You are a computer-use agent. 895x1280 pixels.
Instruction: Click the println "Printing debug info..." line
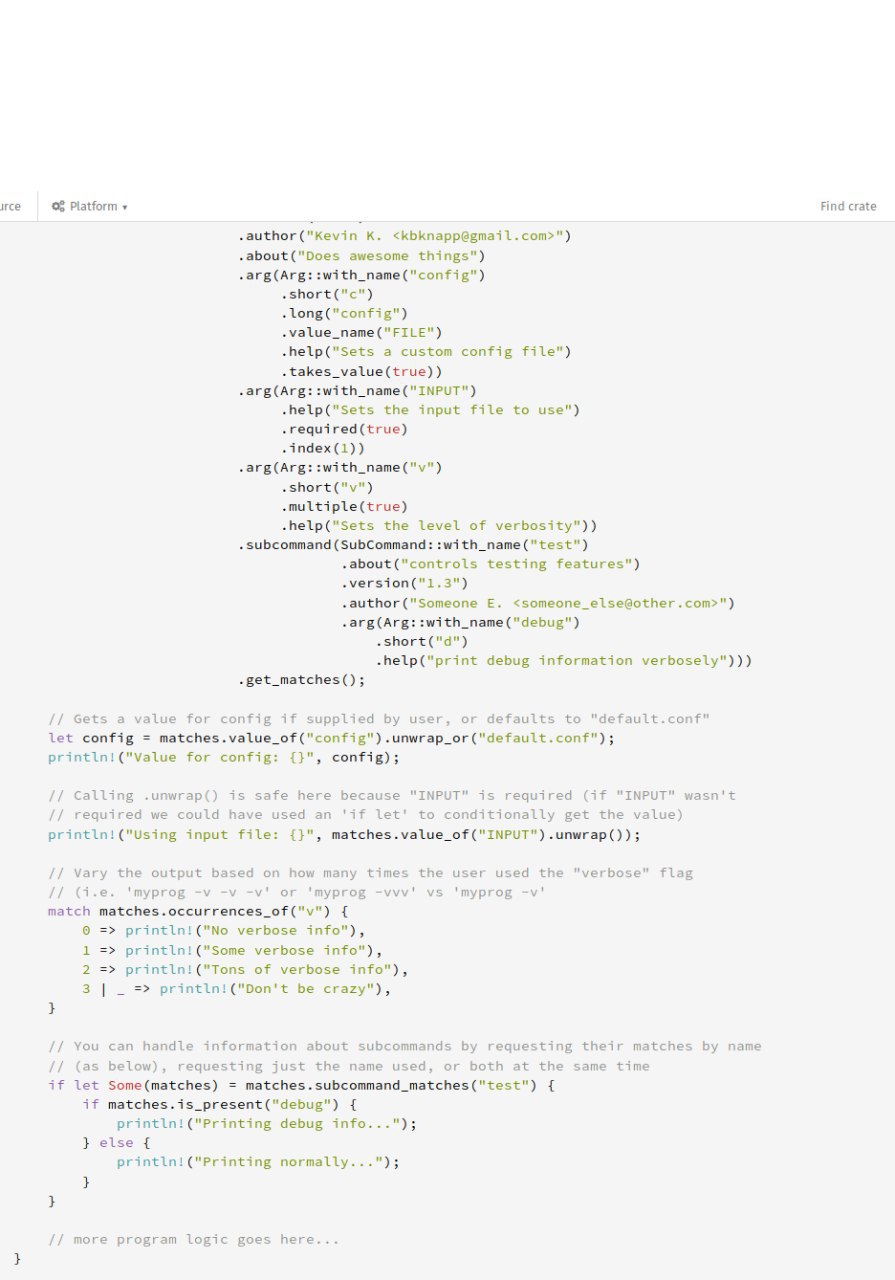click(267, 1123)
